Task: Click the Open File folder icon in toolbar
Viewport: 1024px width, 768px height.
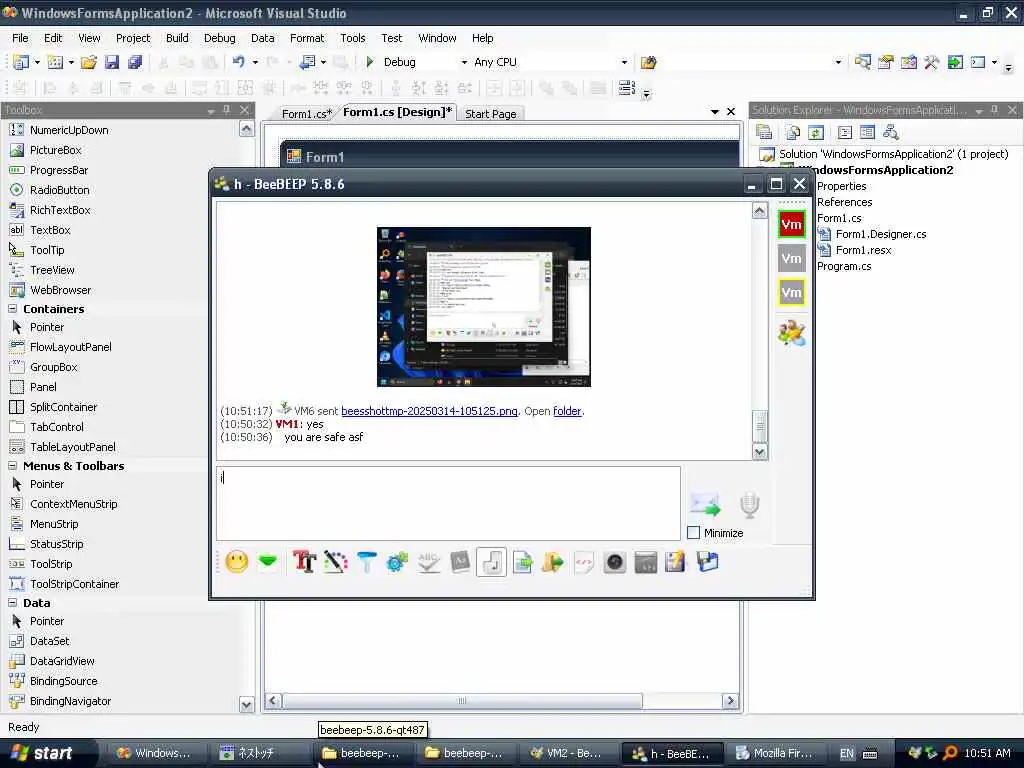Action: [x=88, y=62]
